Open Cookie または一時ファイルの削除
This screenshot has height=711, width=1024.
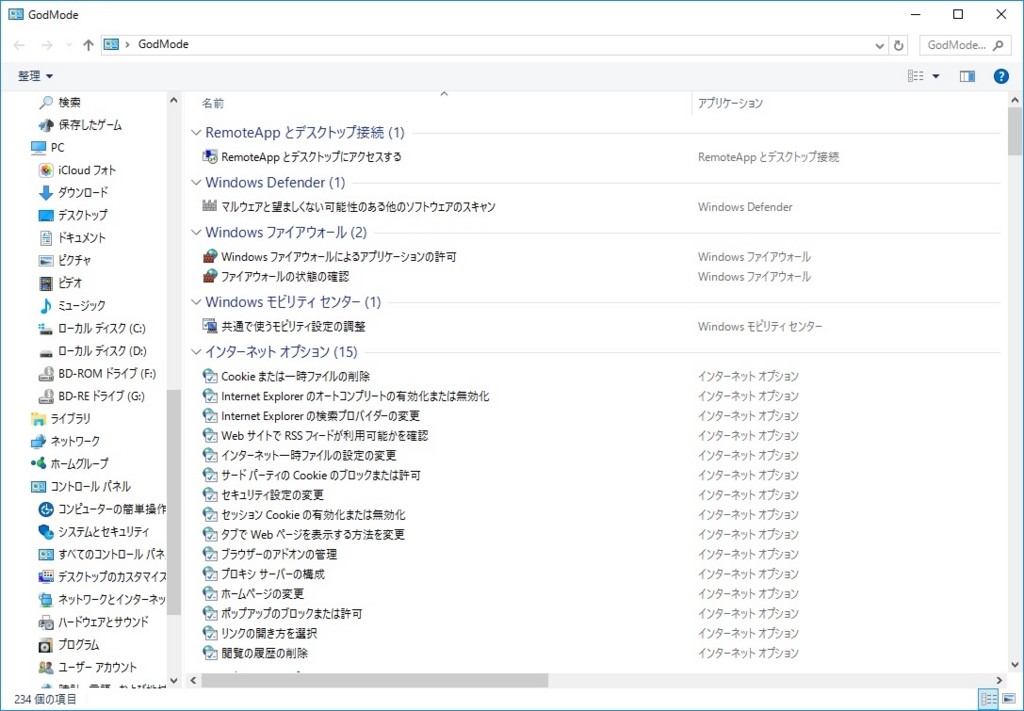(296, 376)
